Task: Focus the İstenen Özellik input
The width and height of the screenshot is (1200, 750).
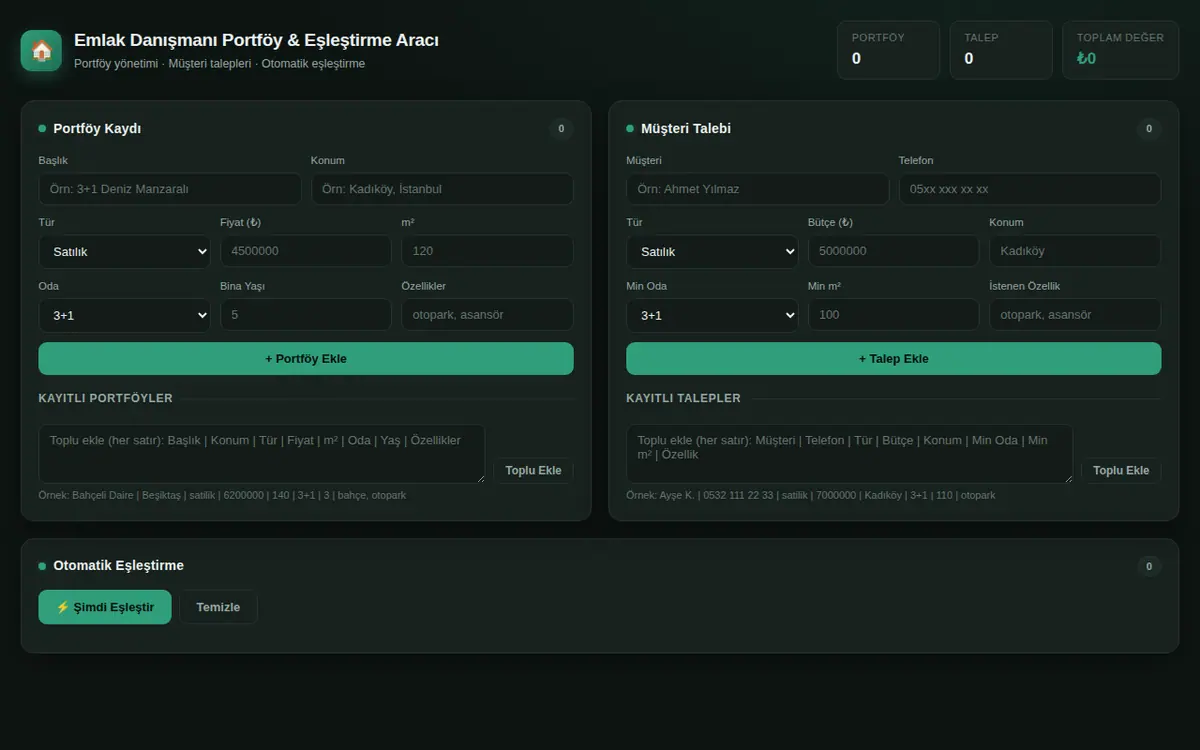Action: (x=1075, y=315)
